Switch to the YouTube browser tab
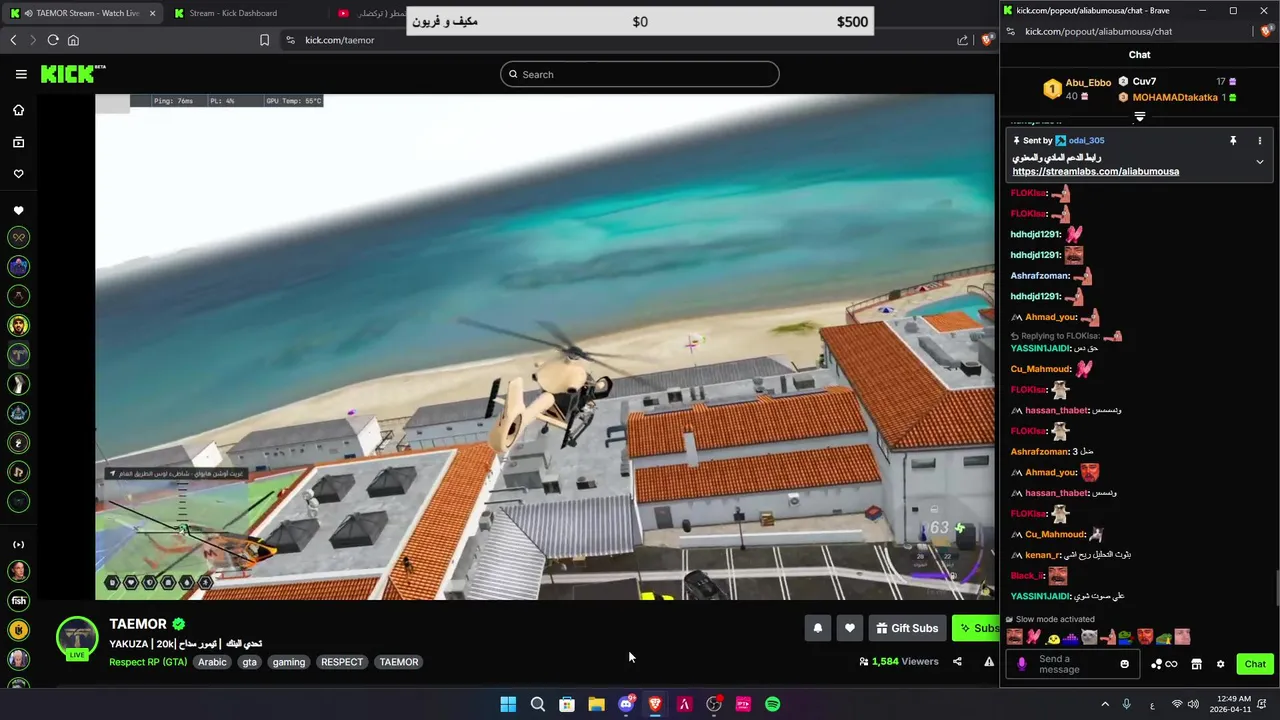The width and height of the screenshot is (1280, 720). pyautogui.click(x=370, y=13)
